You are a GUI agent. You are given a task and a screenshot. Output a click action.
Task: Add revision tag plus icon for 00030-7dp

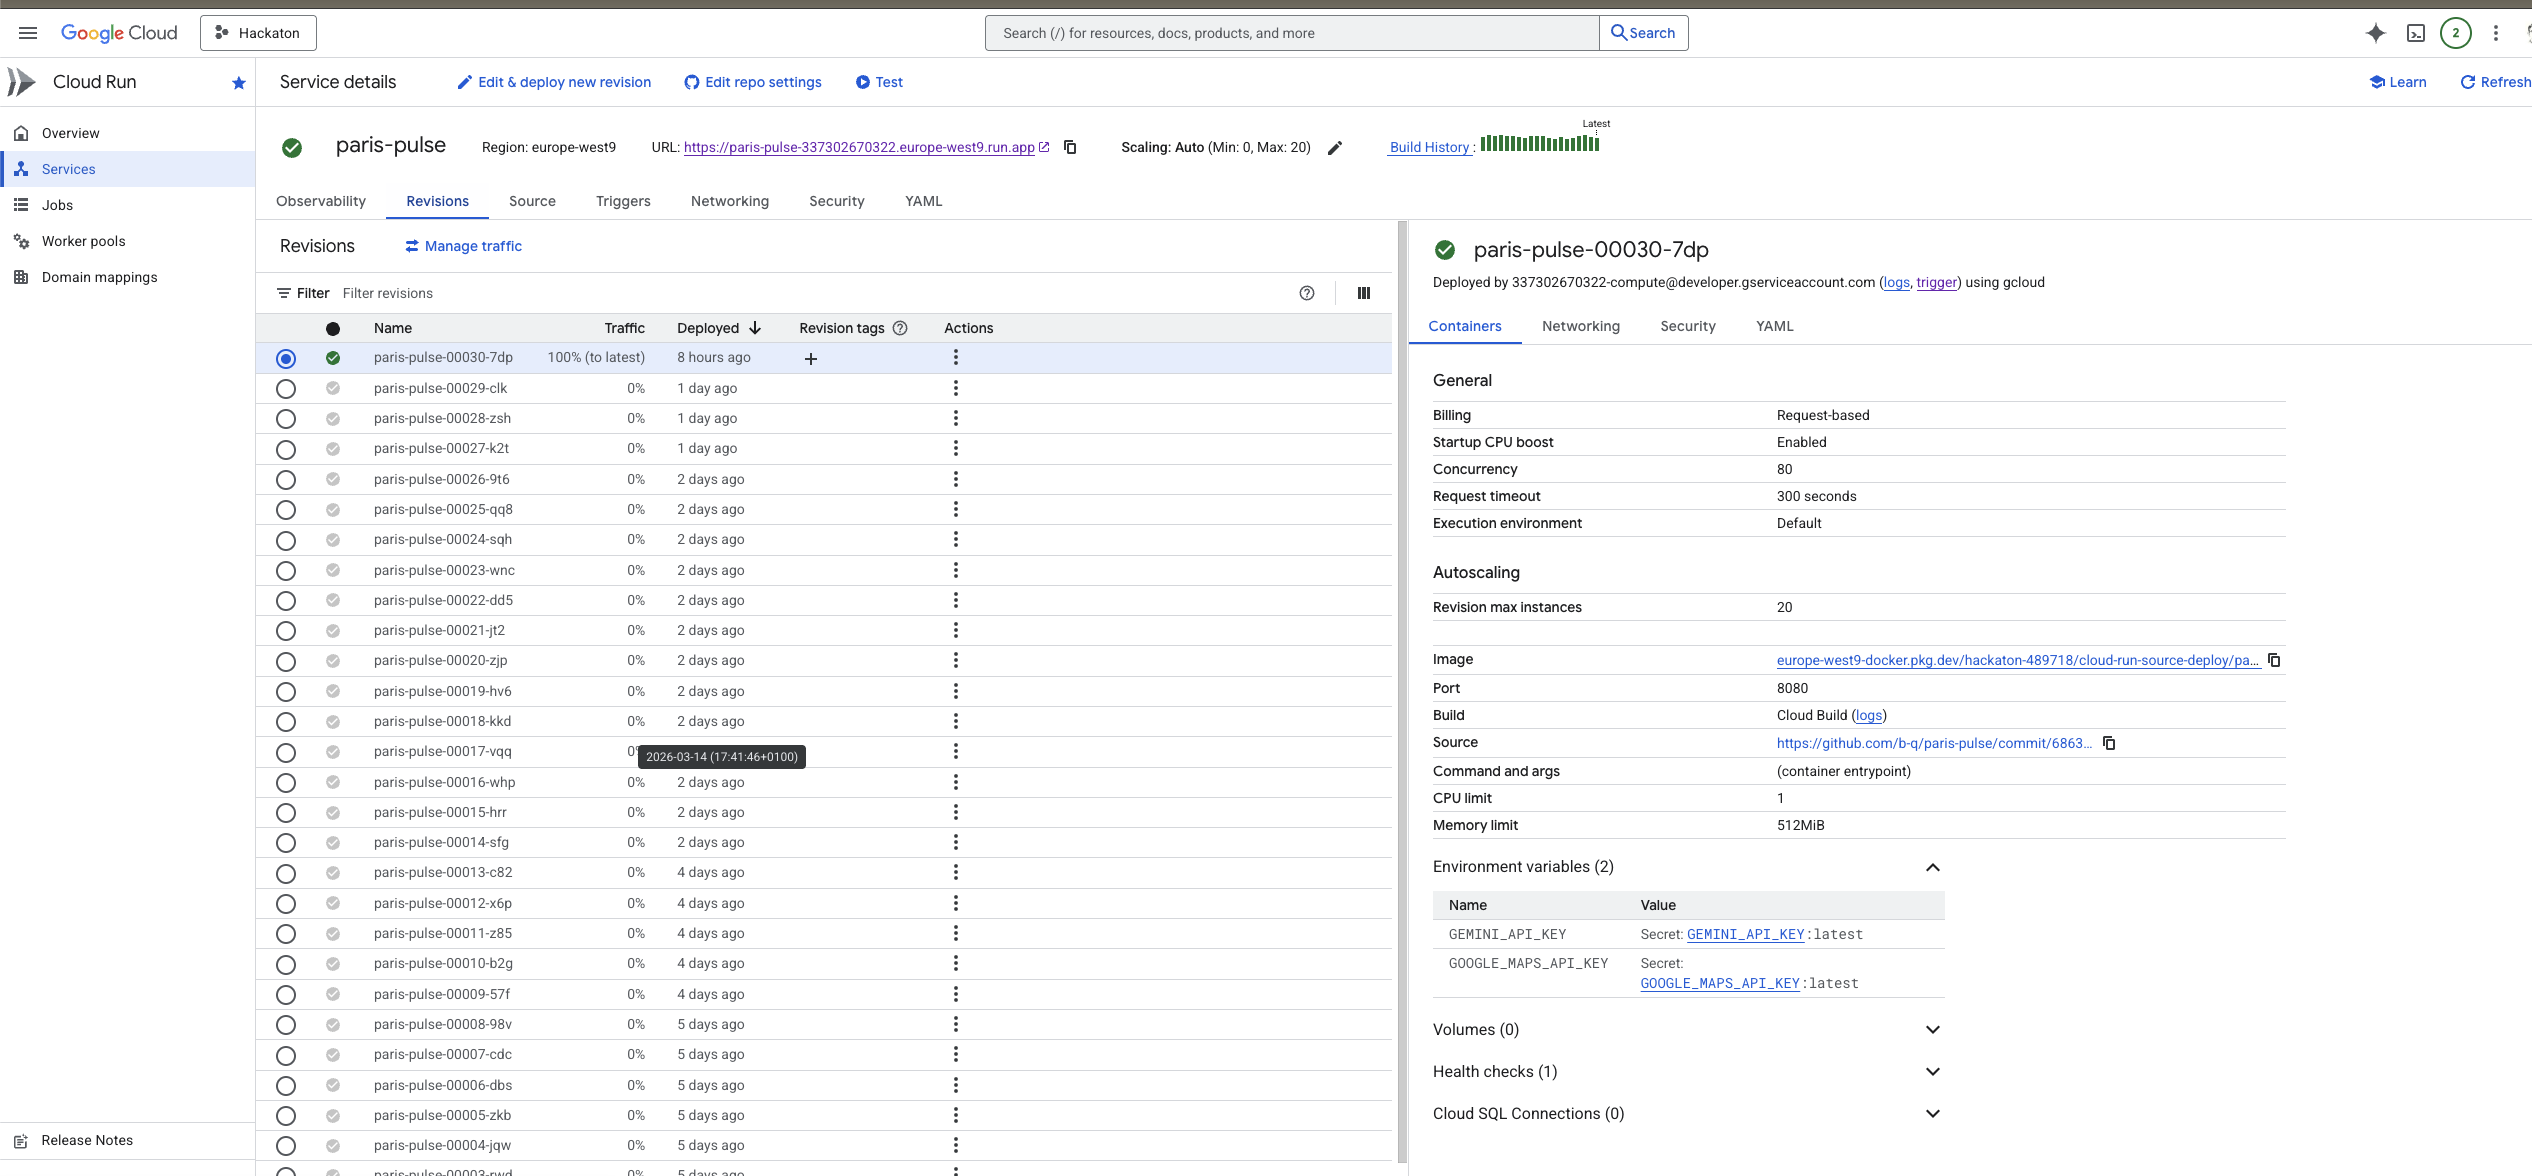811,358
